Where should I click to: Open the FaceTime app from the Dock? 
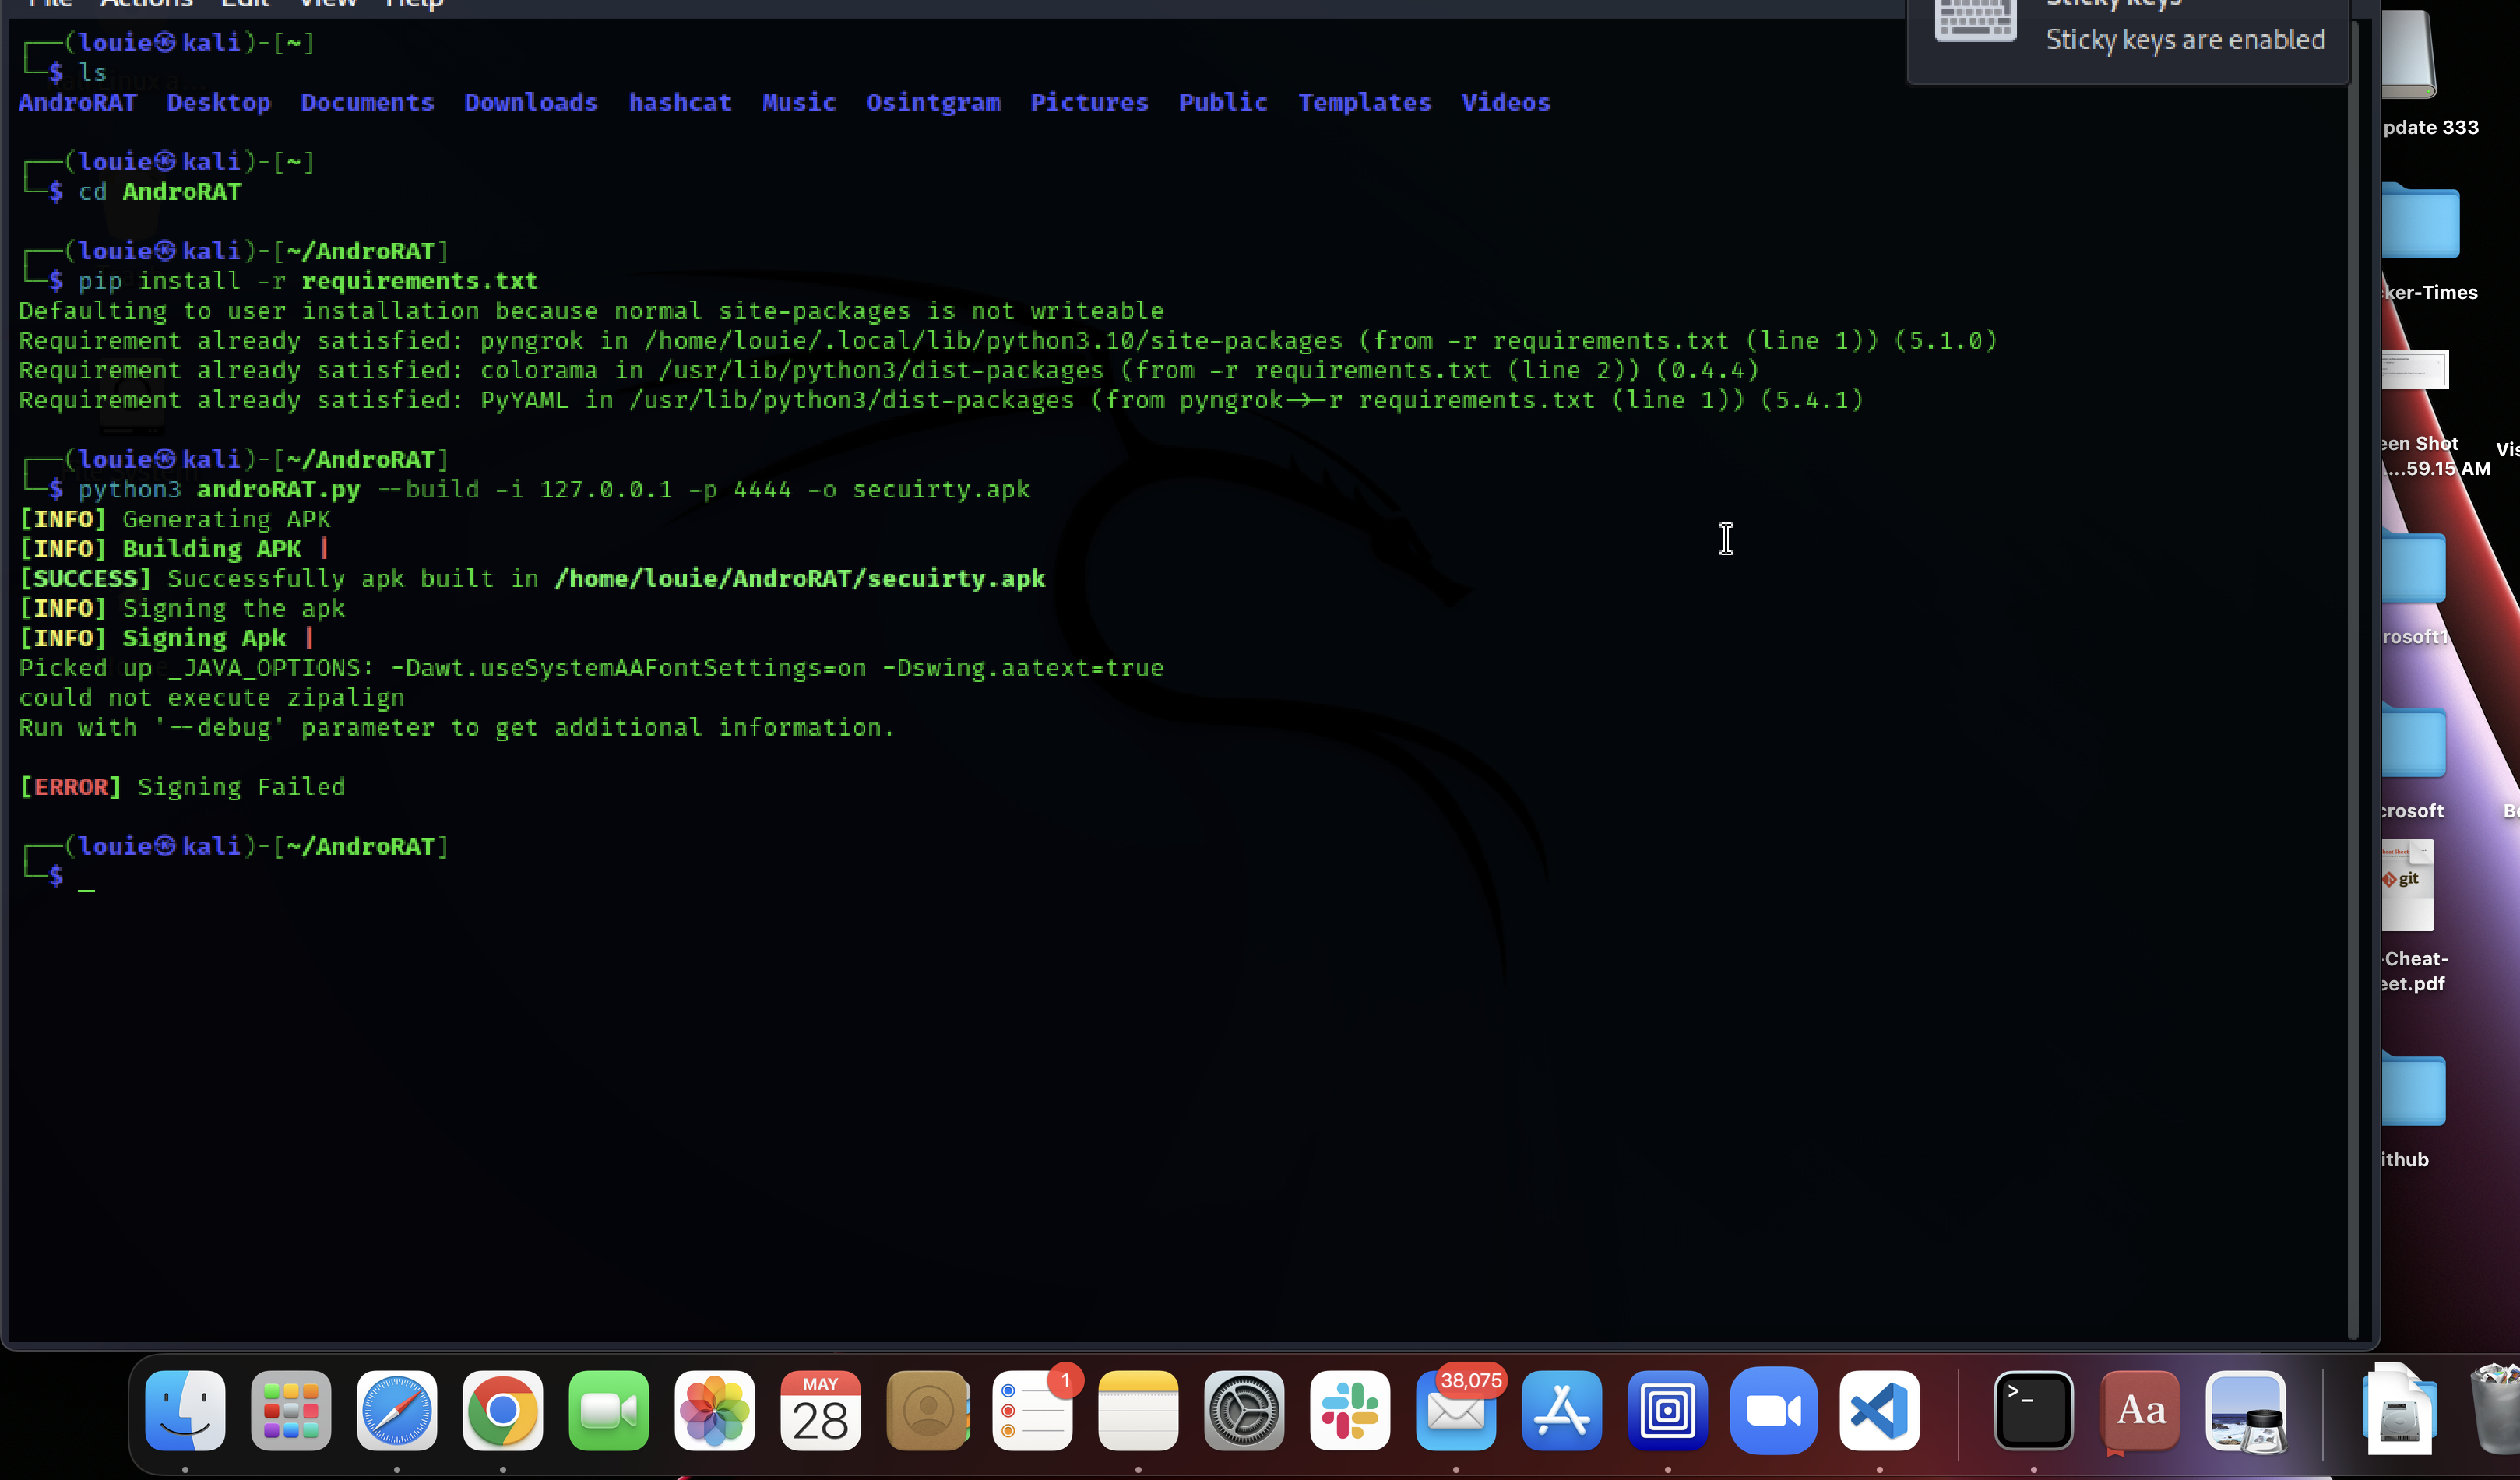[609, 1411]
